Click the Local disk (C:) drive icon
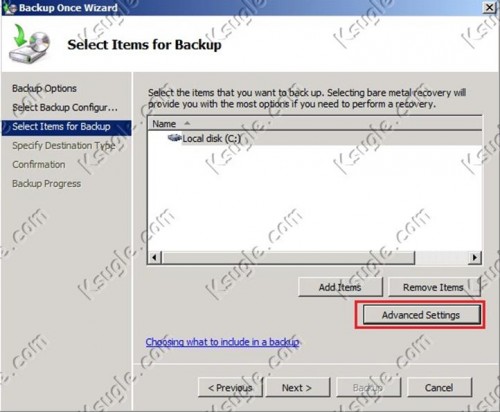 [174, 138]
